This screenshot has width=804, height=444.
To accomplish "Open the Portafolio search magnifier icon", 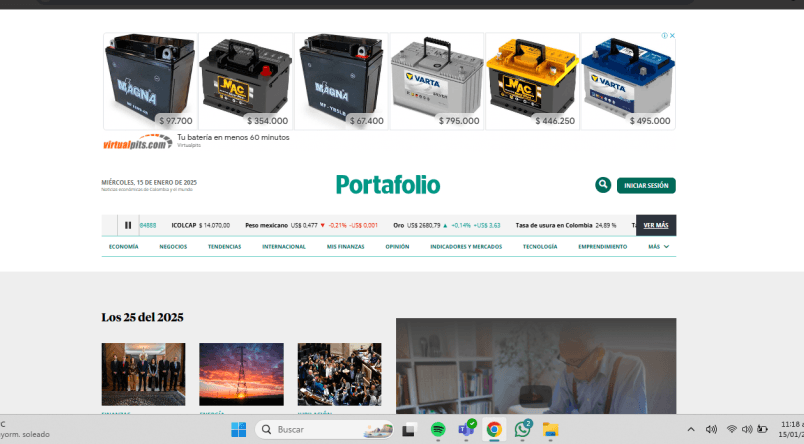I will pos(603,185).
